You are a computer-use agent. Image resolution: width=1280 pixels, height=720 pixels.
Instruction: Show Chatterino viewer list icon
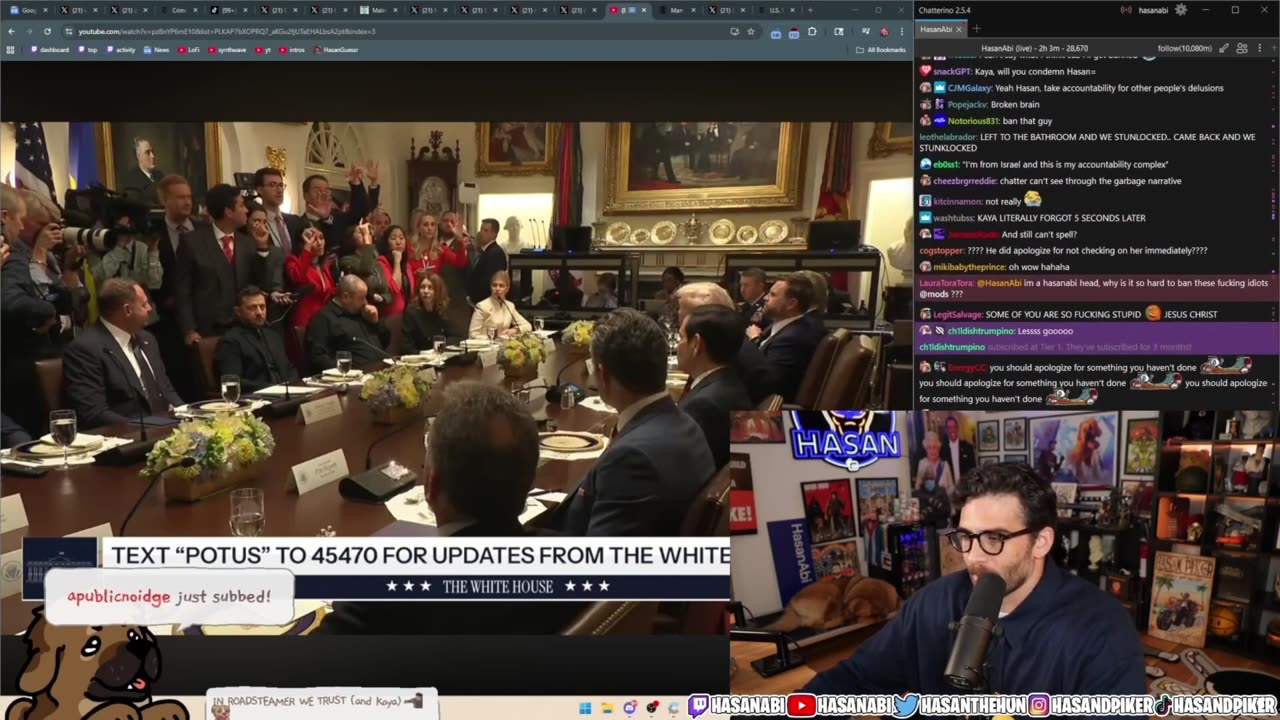click(1242, 48)
